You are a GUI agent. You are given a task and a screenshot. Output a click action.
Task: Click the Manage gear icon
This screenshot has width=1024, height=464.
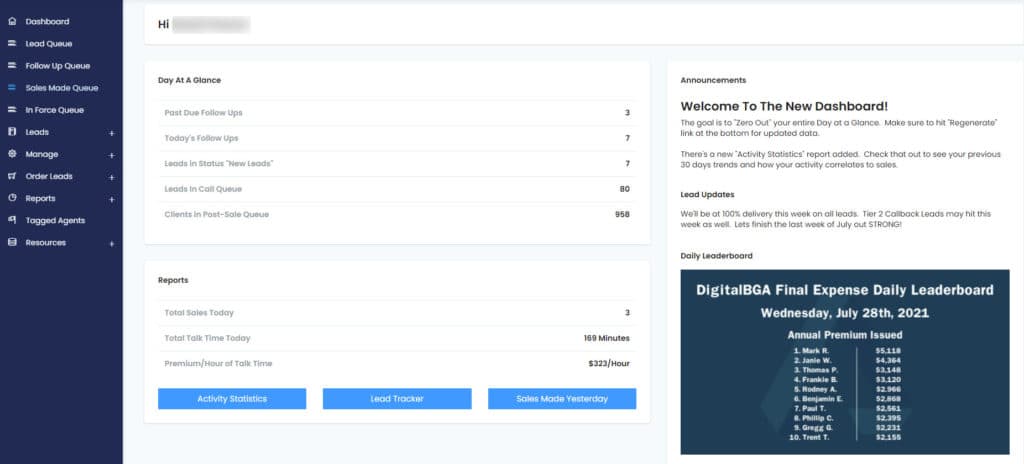(x=12, y=154)
